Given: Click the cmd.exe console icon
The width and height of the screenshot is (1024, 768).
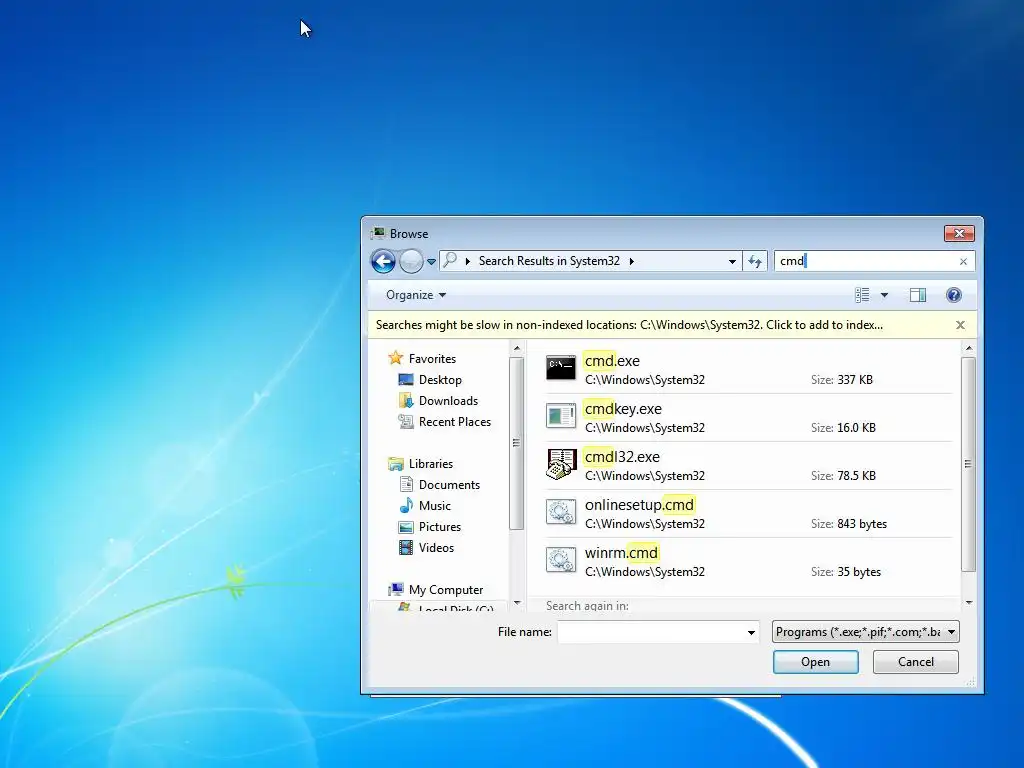Looking at the screenshot, I should 561,369.
